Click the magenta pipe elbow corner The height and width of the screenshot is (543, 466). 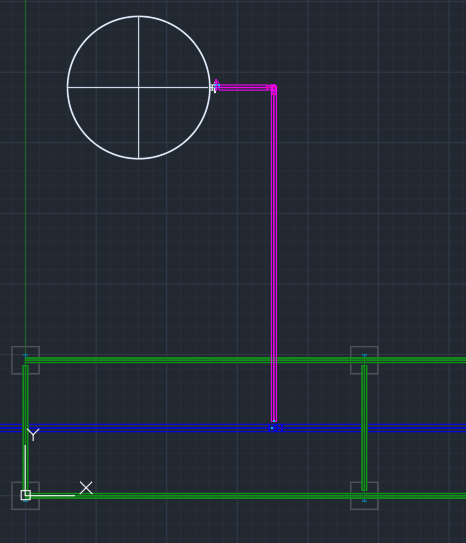[272, 89]
